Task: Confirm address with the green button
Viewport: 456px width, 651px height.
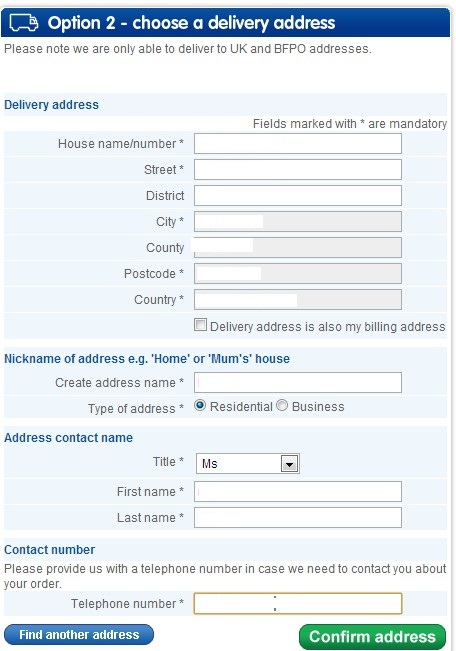Action: click(372, 637)
